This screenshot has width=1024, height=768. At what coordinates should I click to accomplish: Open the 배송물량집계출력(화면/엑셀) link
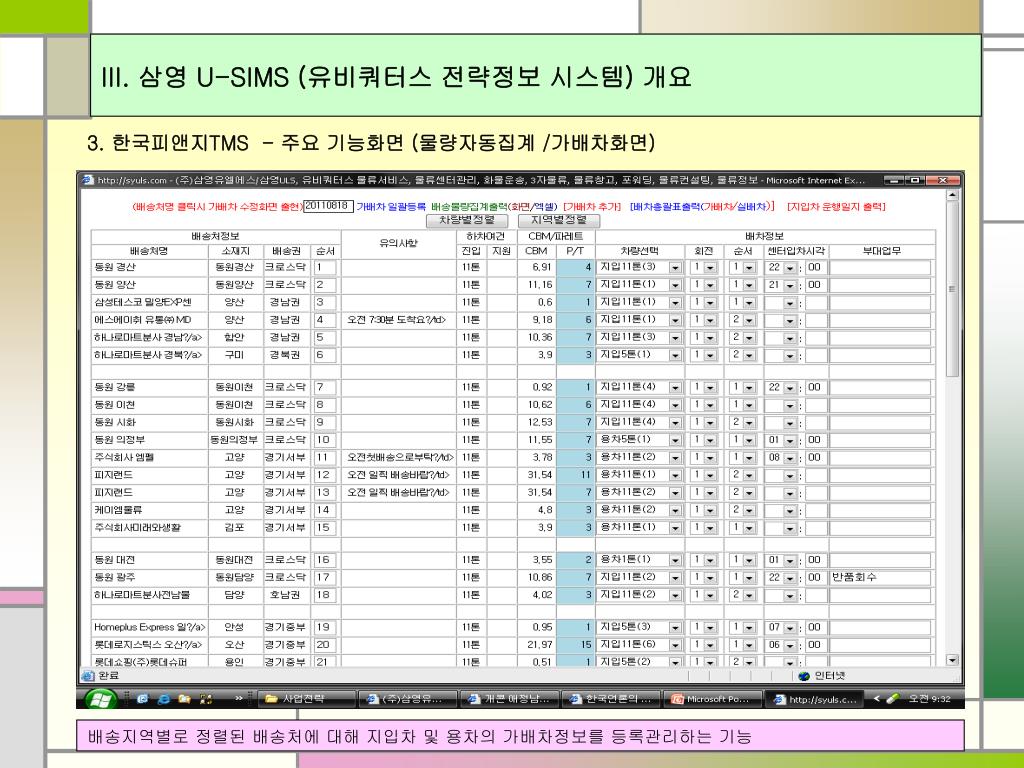[x=494, y=207]
